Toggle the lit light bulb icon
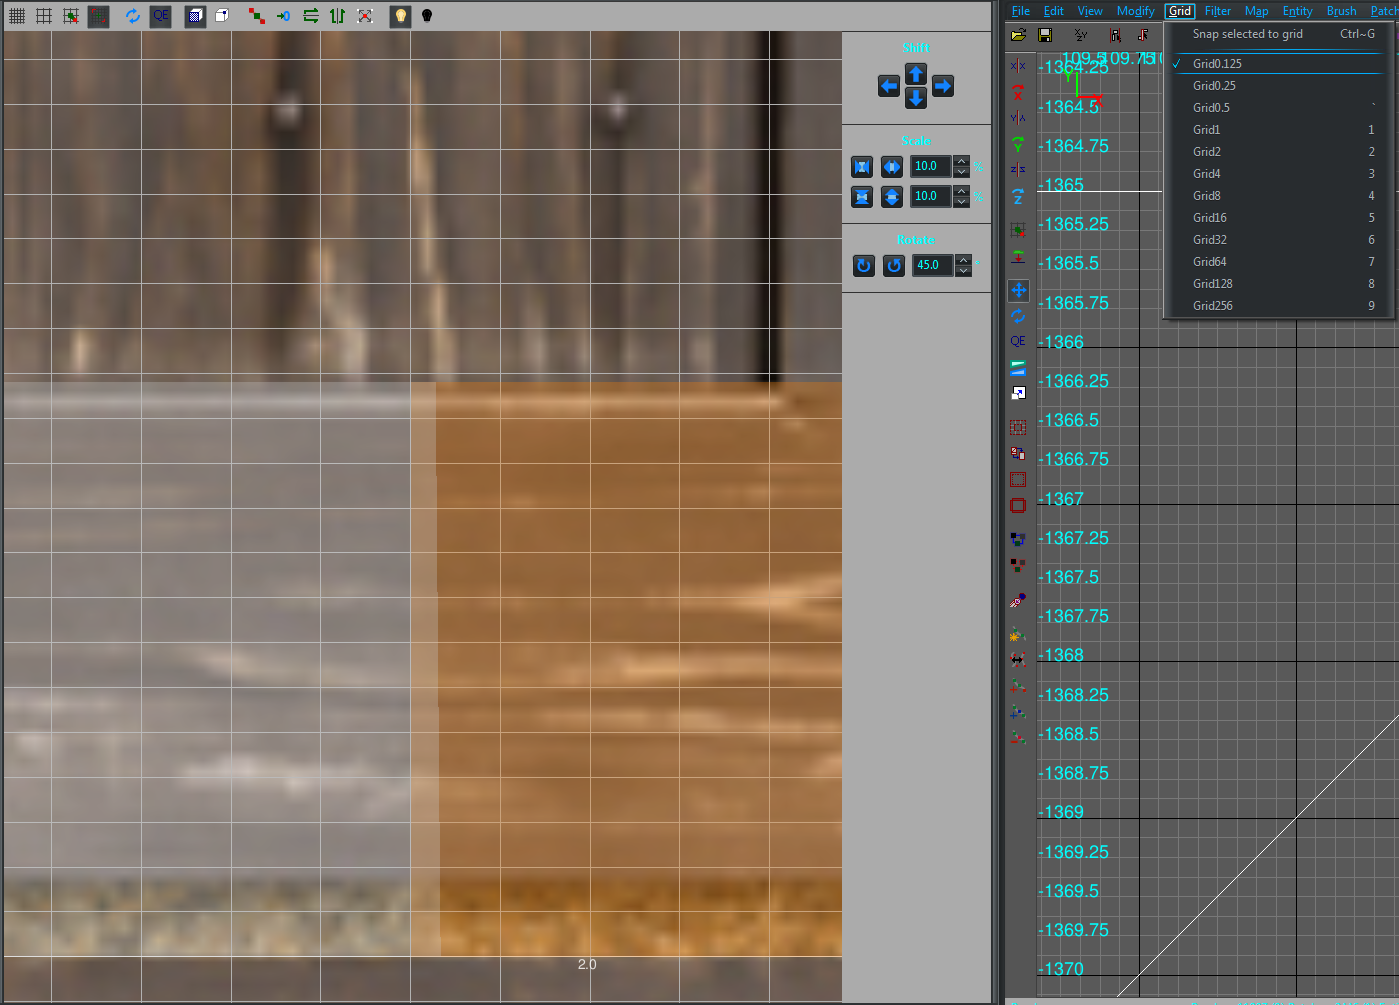 click(x=400, y=16)
